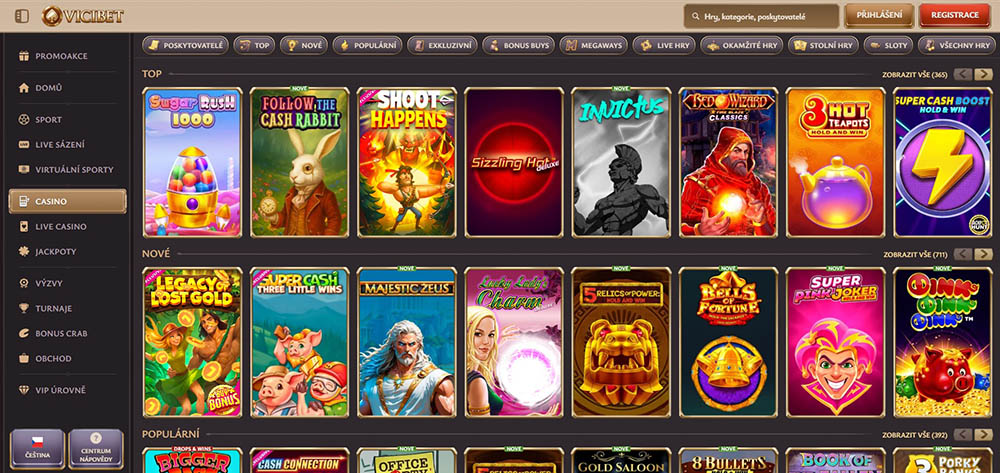
Task: Go to Domů home icon
Action: tap(24, 88)
